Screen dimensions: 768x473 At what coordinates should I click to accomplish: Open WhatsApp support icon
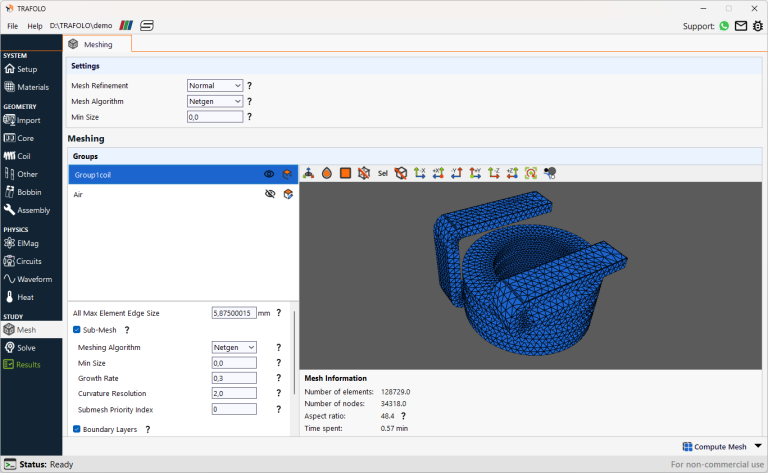(x=724, y=26)
